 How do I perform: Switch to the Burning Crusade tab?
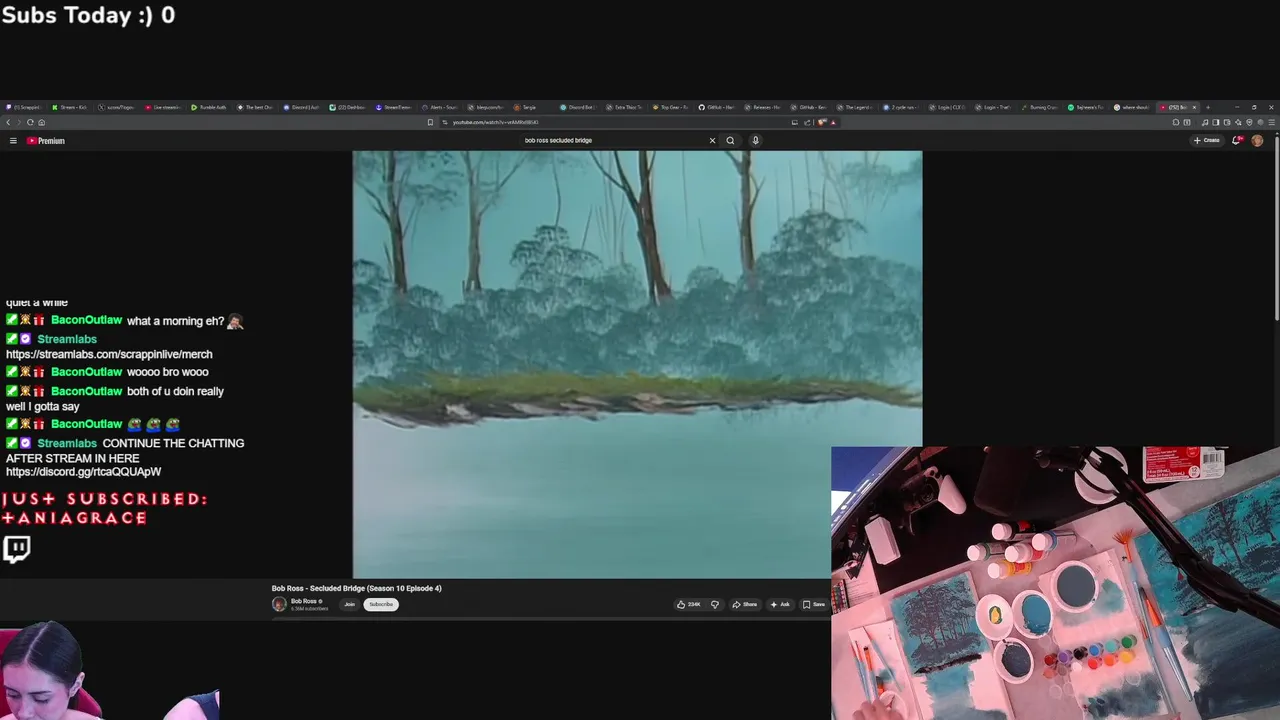1040,107
